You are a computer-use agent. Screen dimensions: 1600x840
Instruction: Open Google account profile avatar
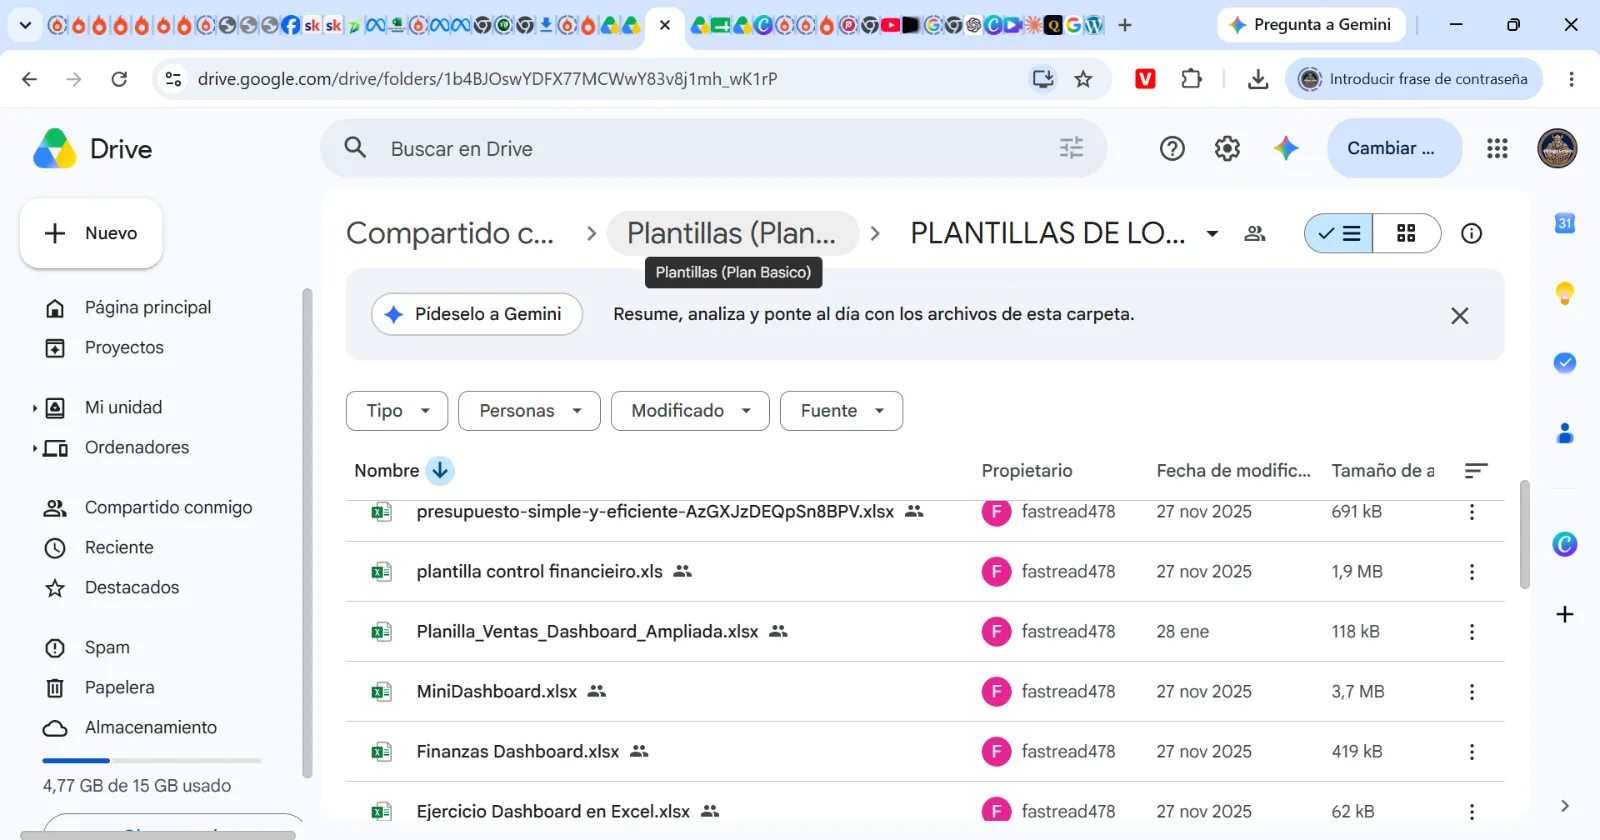point(1557,148)
